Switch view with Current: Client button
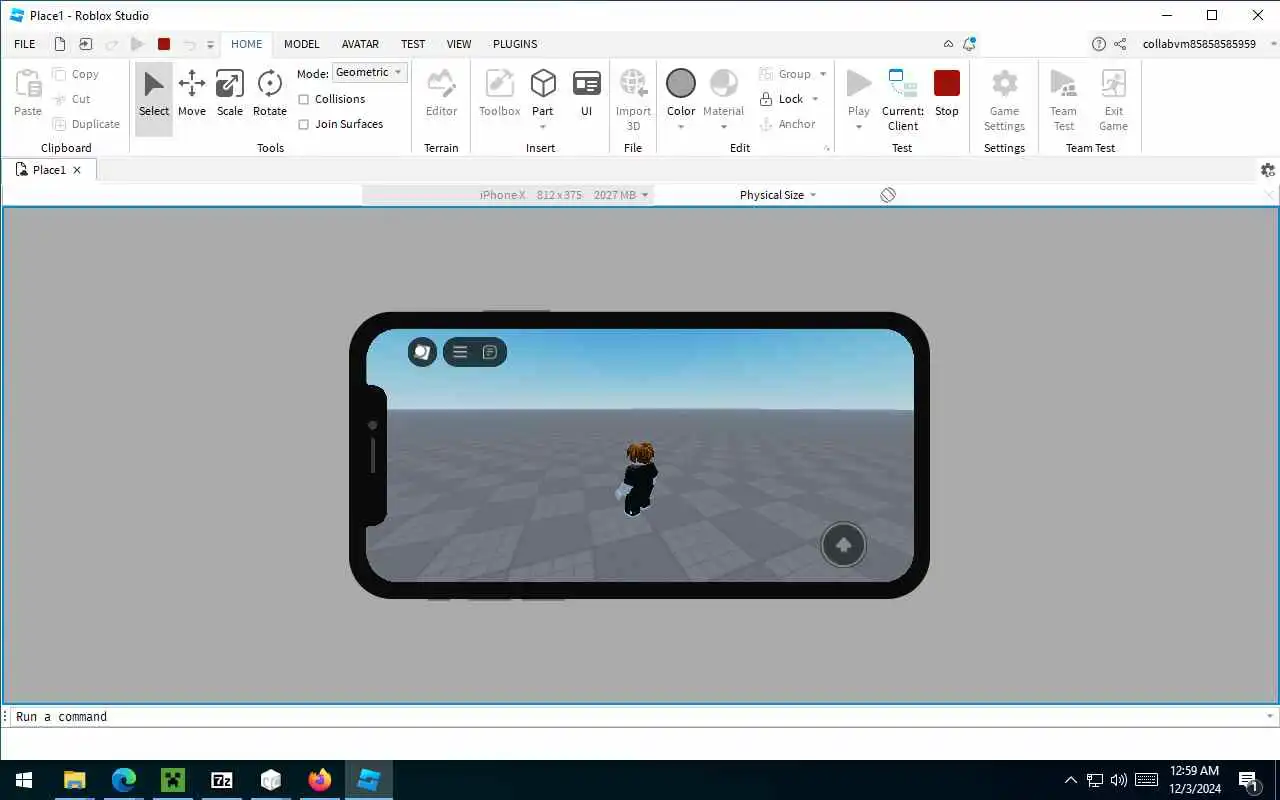 pos(903,100)
